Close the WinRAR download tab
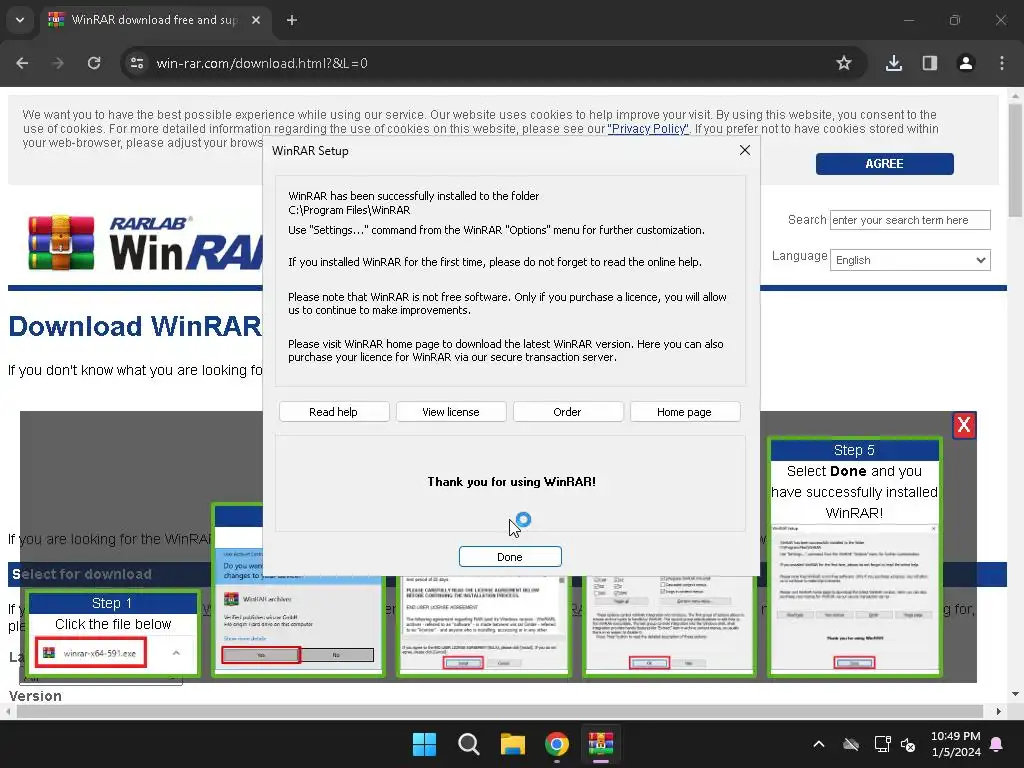The width and height of the screenshot is (1024, 768). [256, 20]
